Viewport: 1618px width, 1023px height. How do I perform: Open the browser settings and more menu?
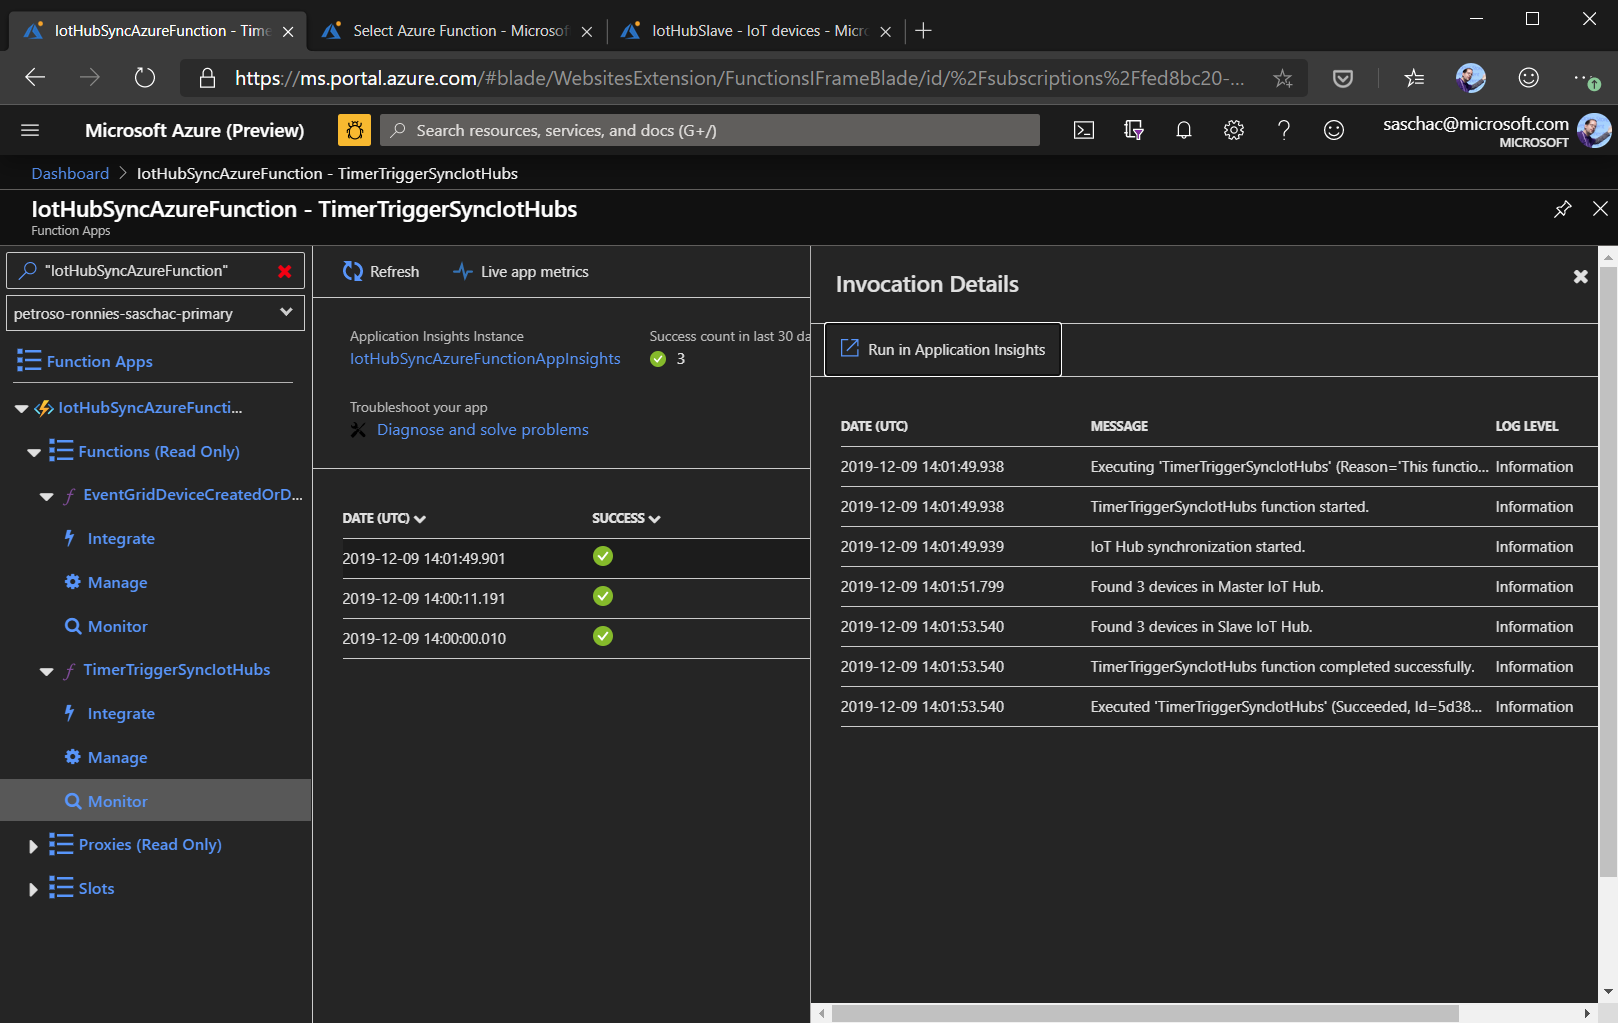point(1586,78)
